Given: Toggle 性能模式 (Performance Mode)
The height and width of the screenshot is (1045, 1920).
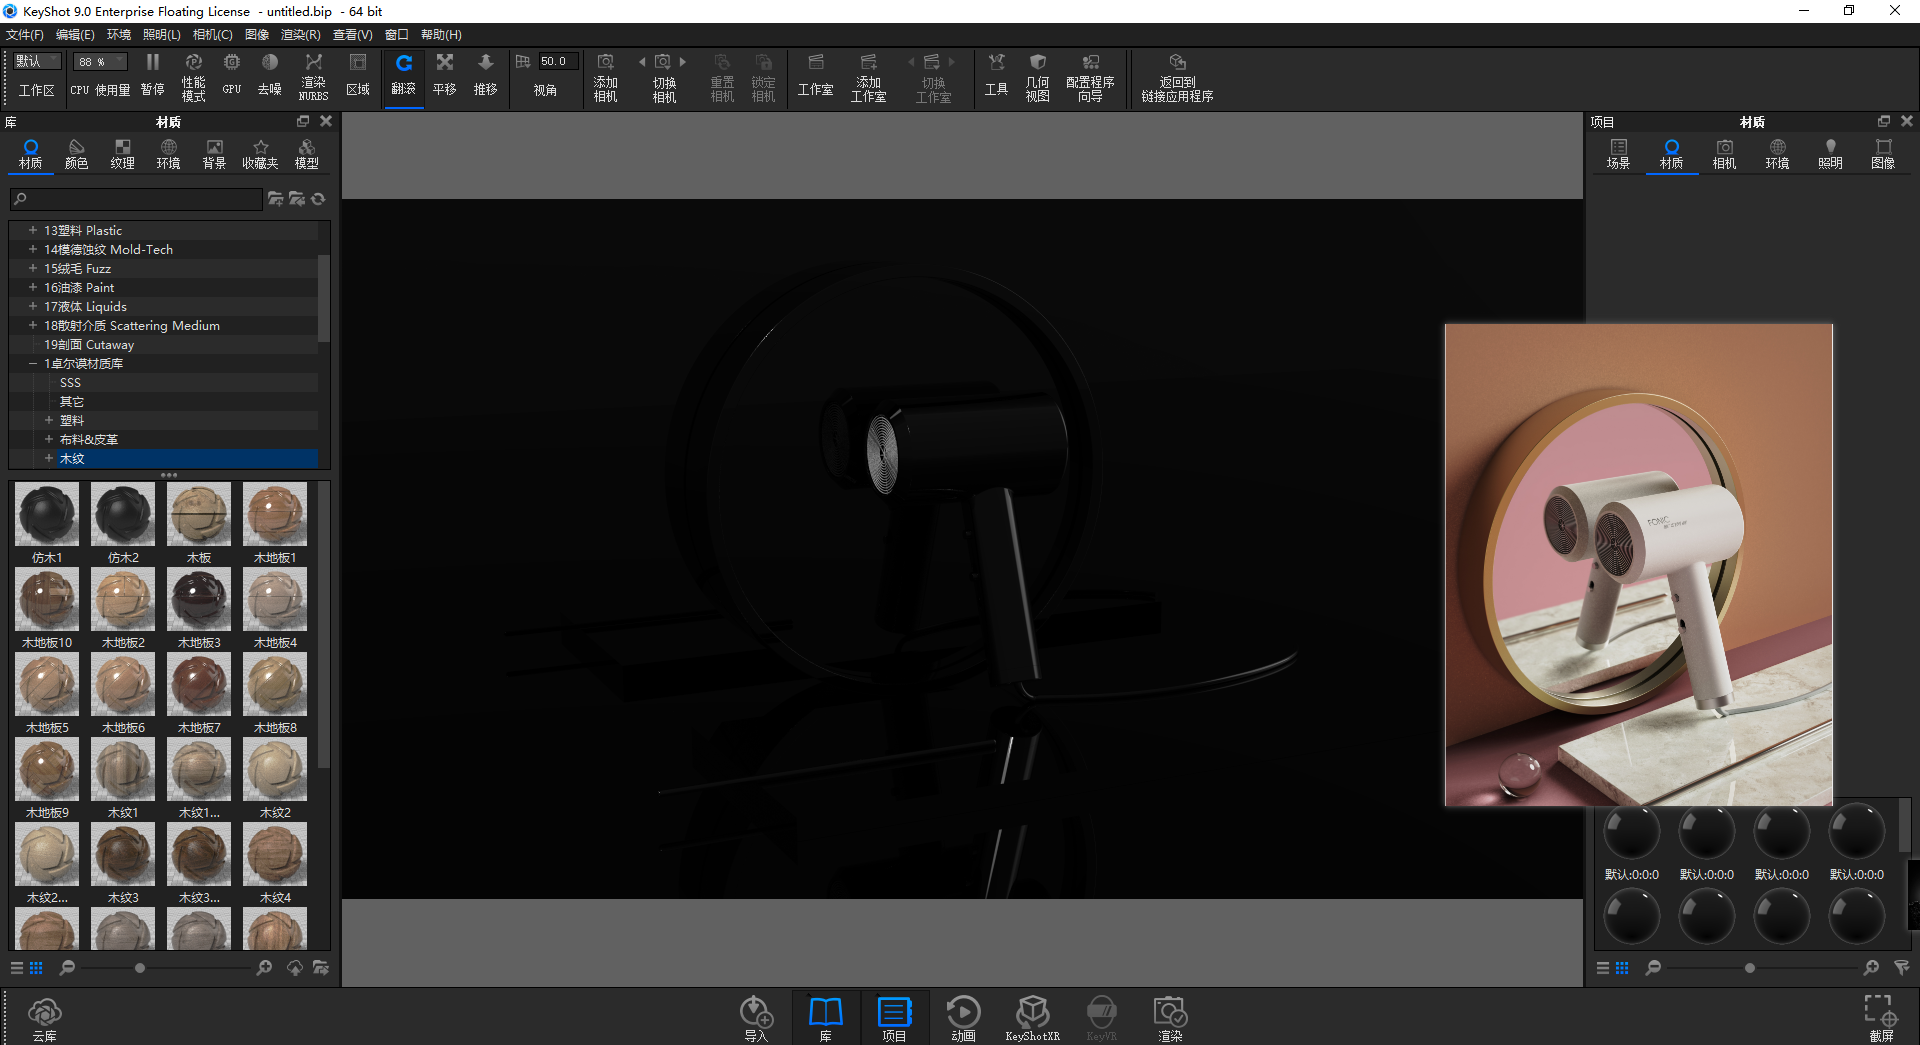Looking at the screenshot, I should click(194, 77).
